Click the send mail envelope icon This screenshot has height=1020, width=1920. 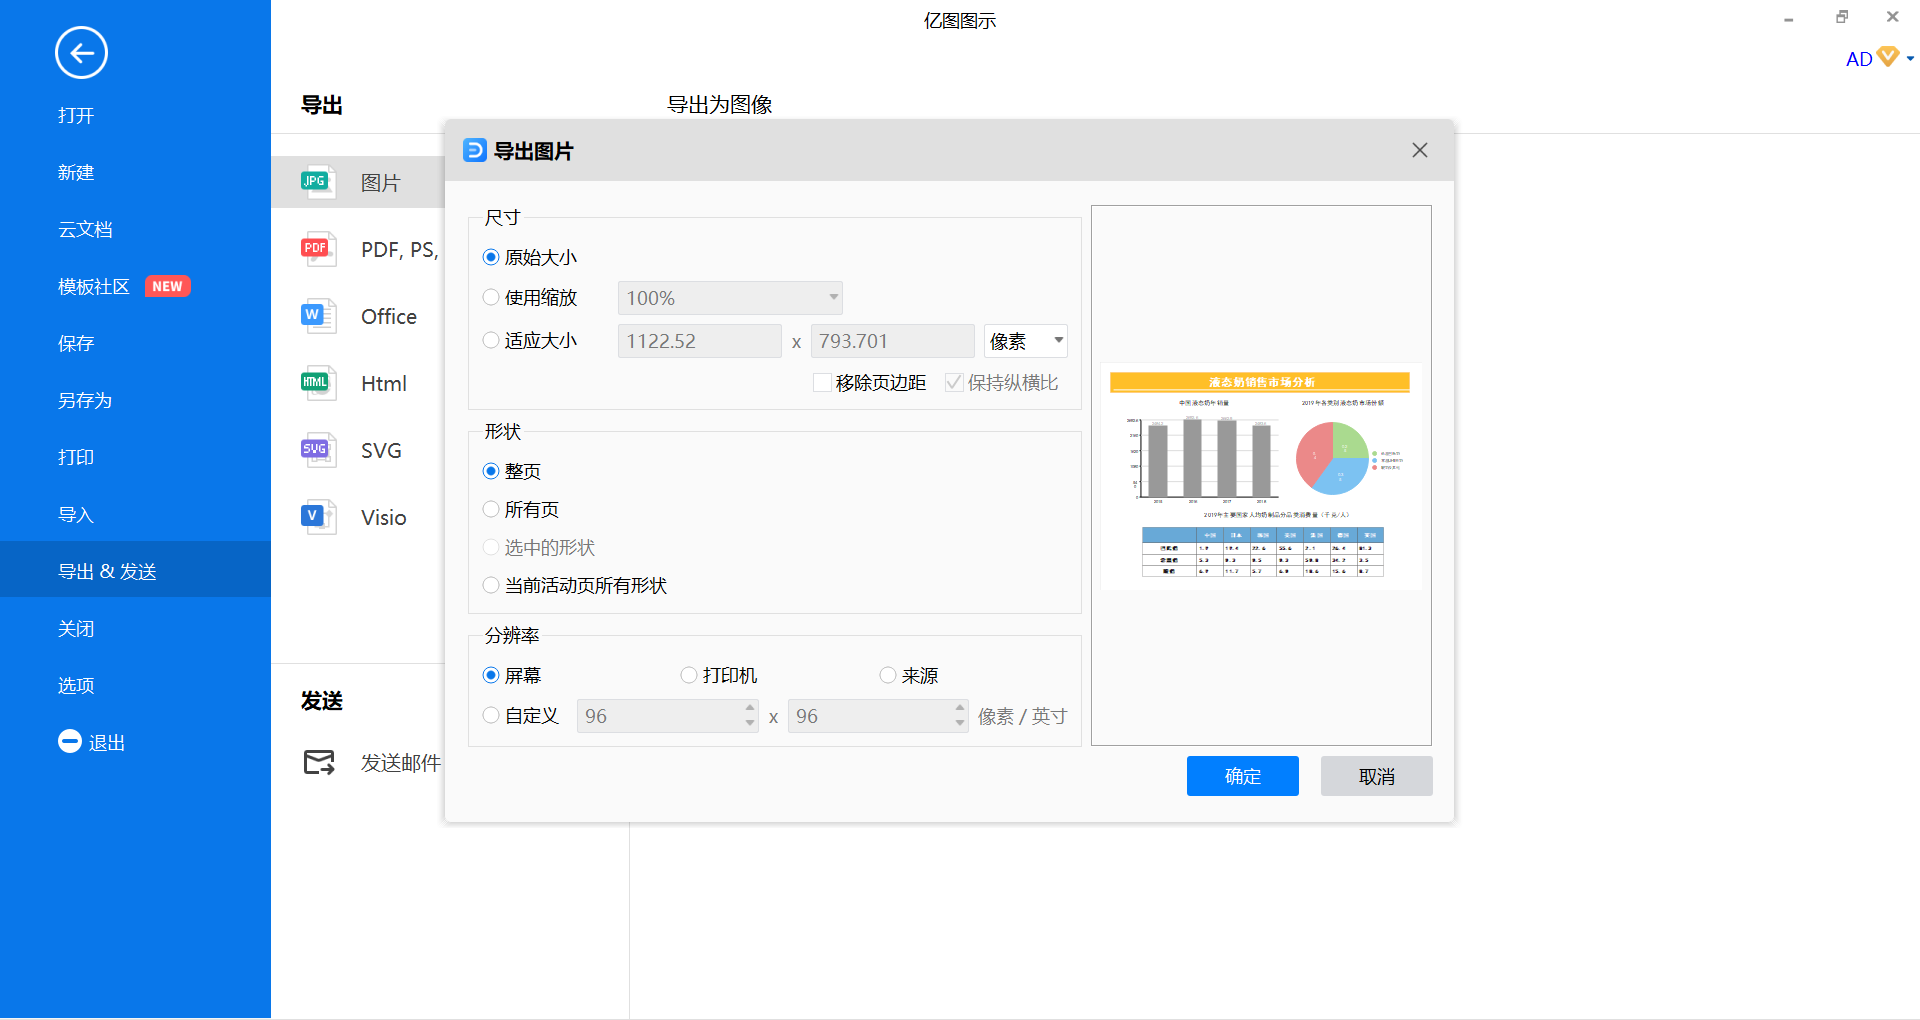pyautogui.click(x=319, y=762)
